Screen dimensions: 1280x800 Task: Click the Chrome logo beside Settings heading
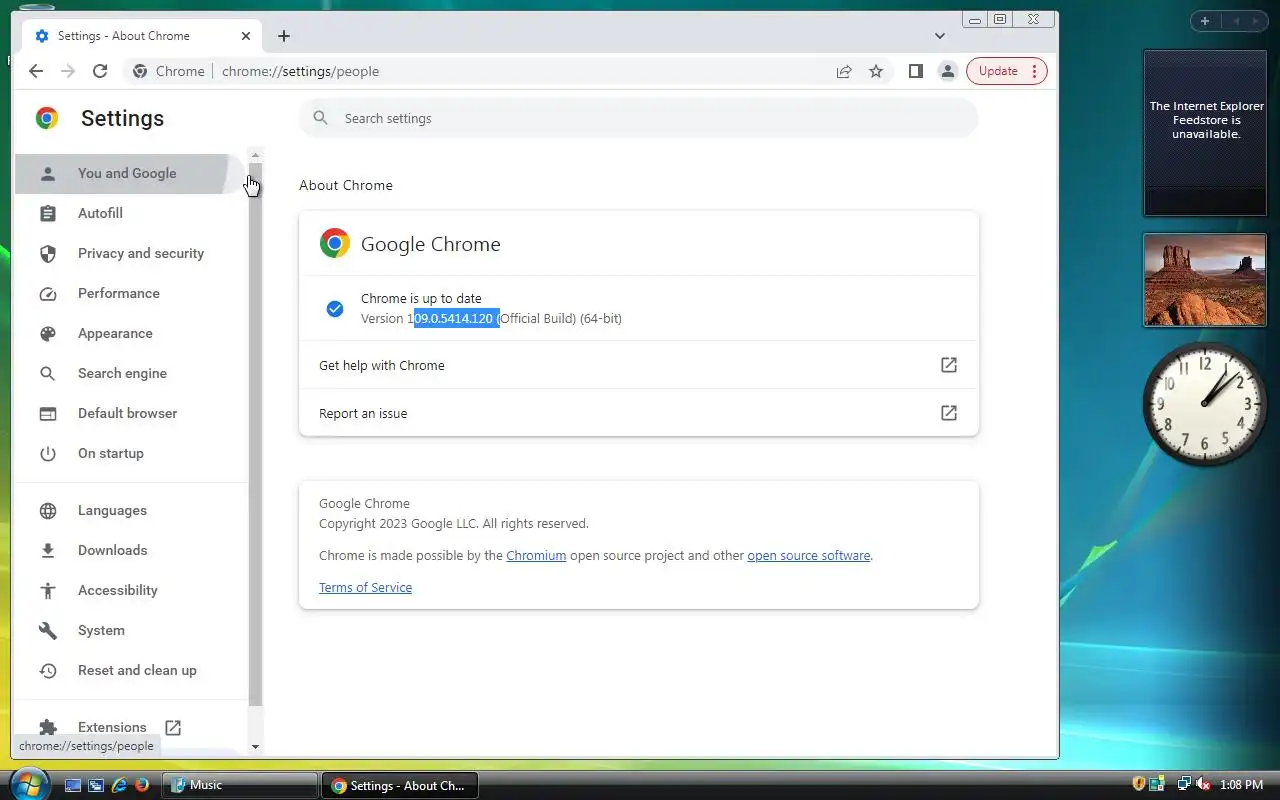[x=47, y=118]
